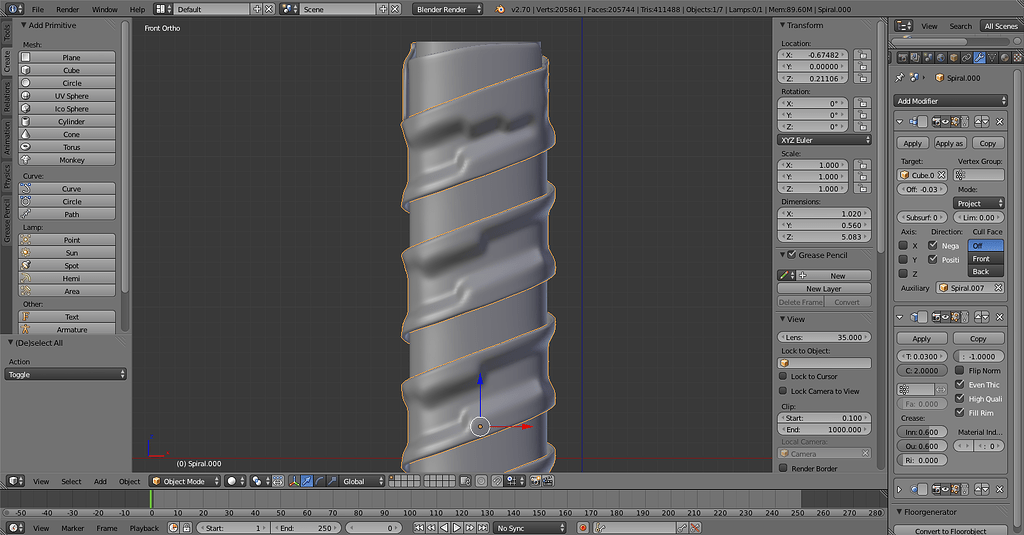
Task: Open the Global orientation dropdown
Action: [x=362, y=481]
